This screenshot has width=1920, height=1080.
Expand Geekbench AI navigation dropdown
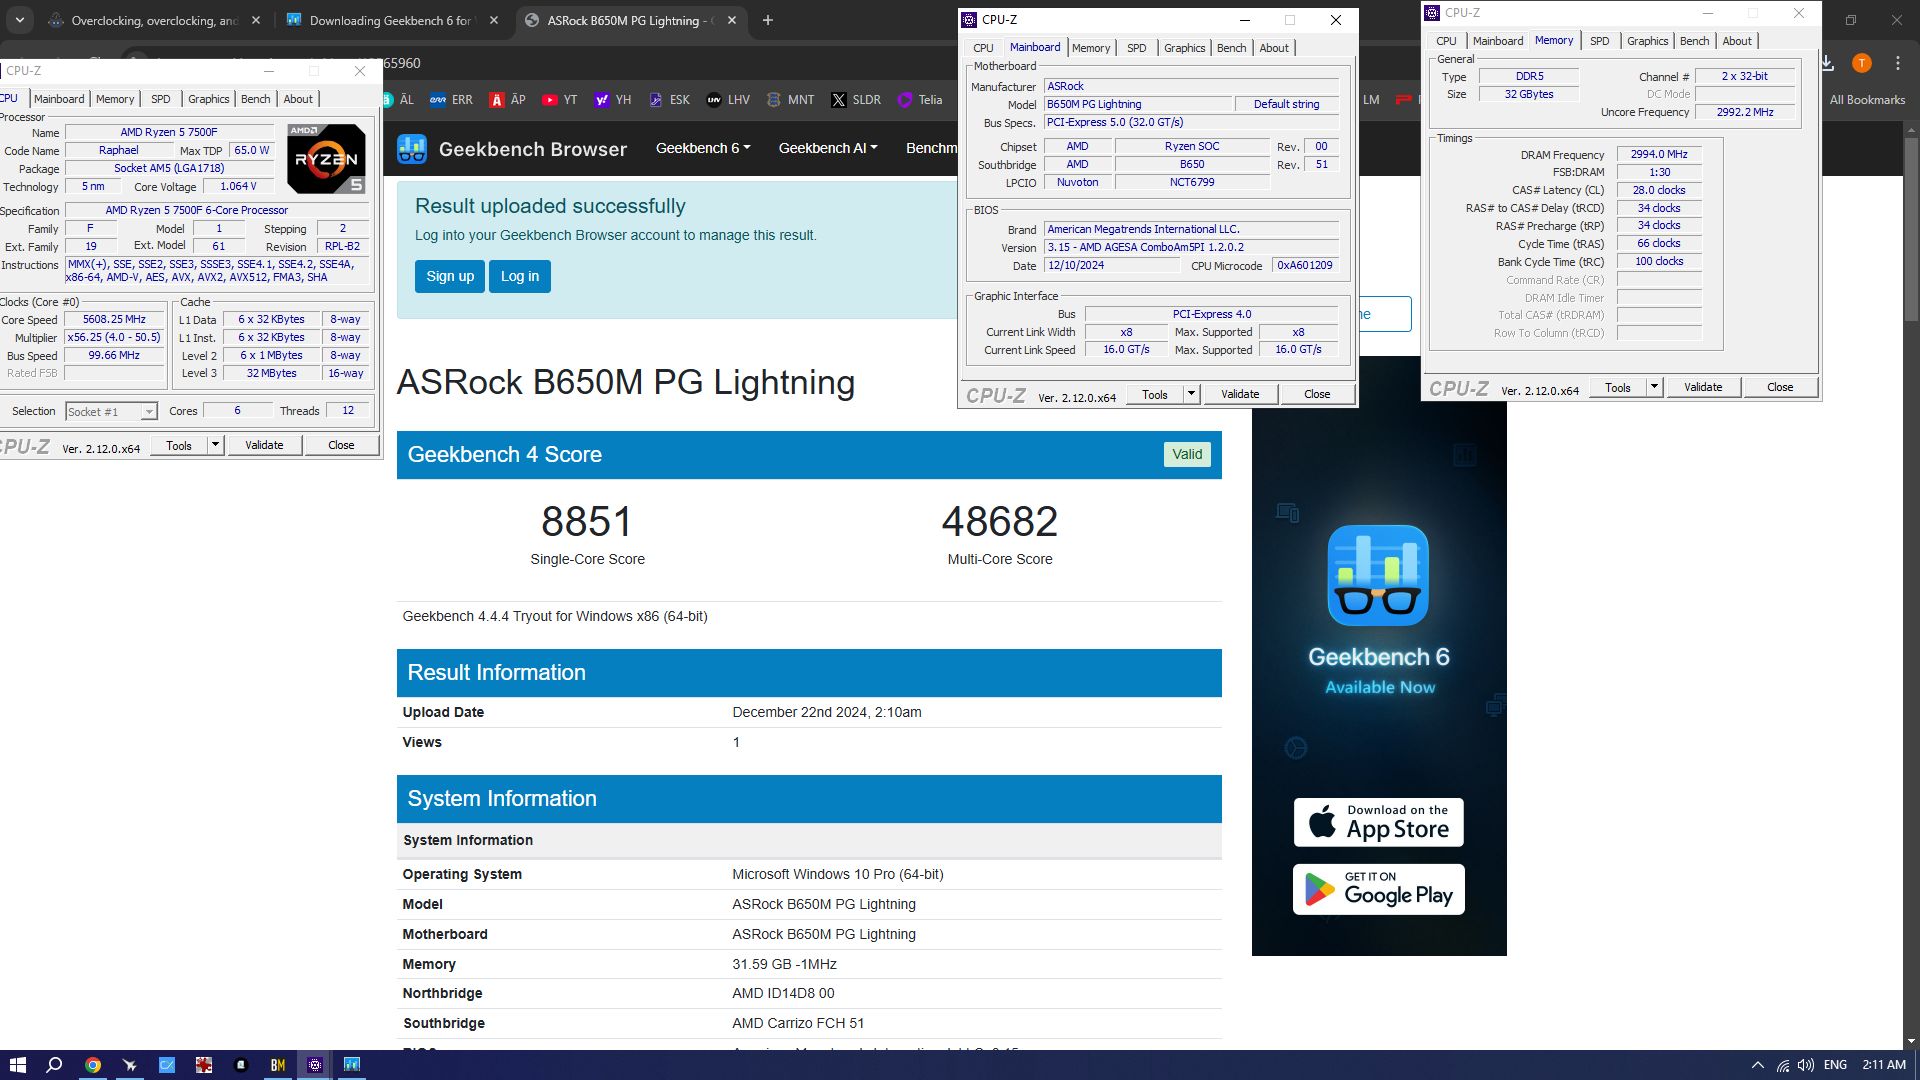[828, 148]
